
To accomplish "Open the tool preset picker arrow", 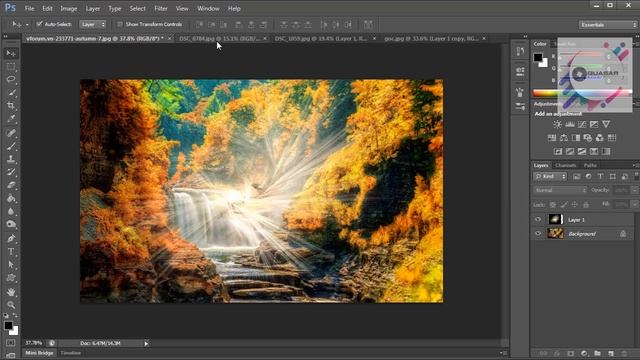I will (x=27, y=24).
